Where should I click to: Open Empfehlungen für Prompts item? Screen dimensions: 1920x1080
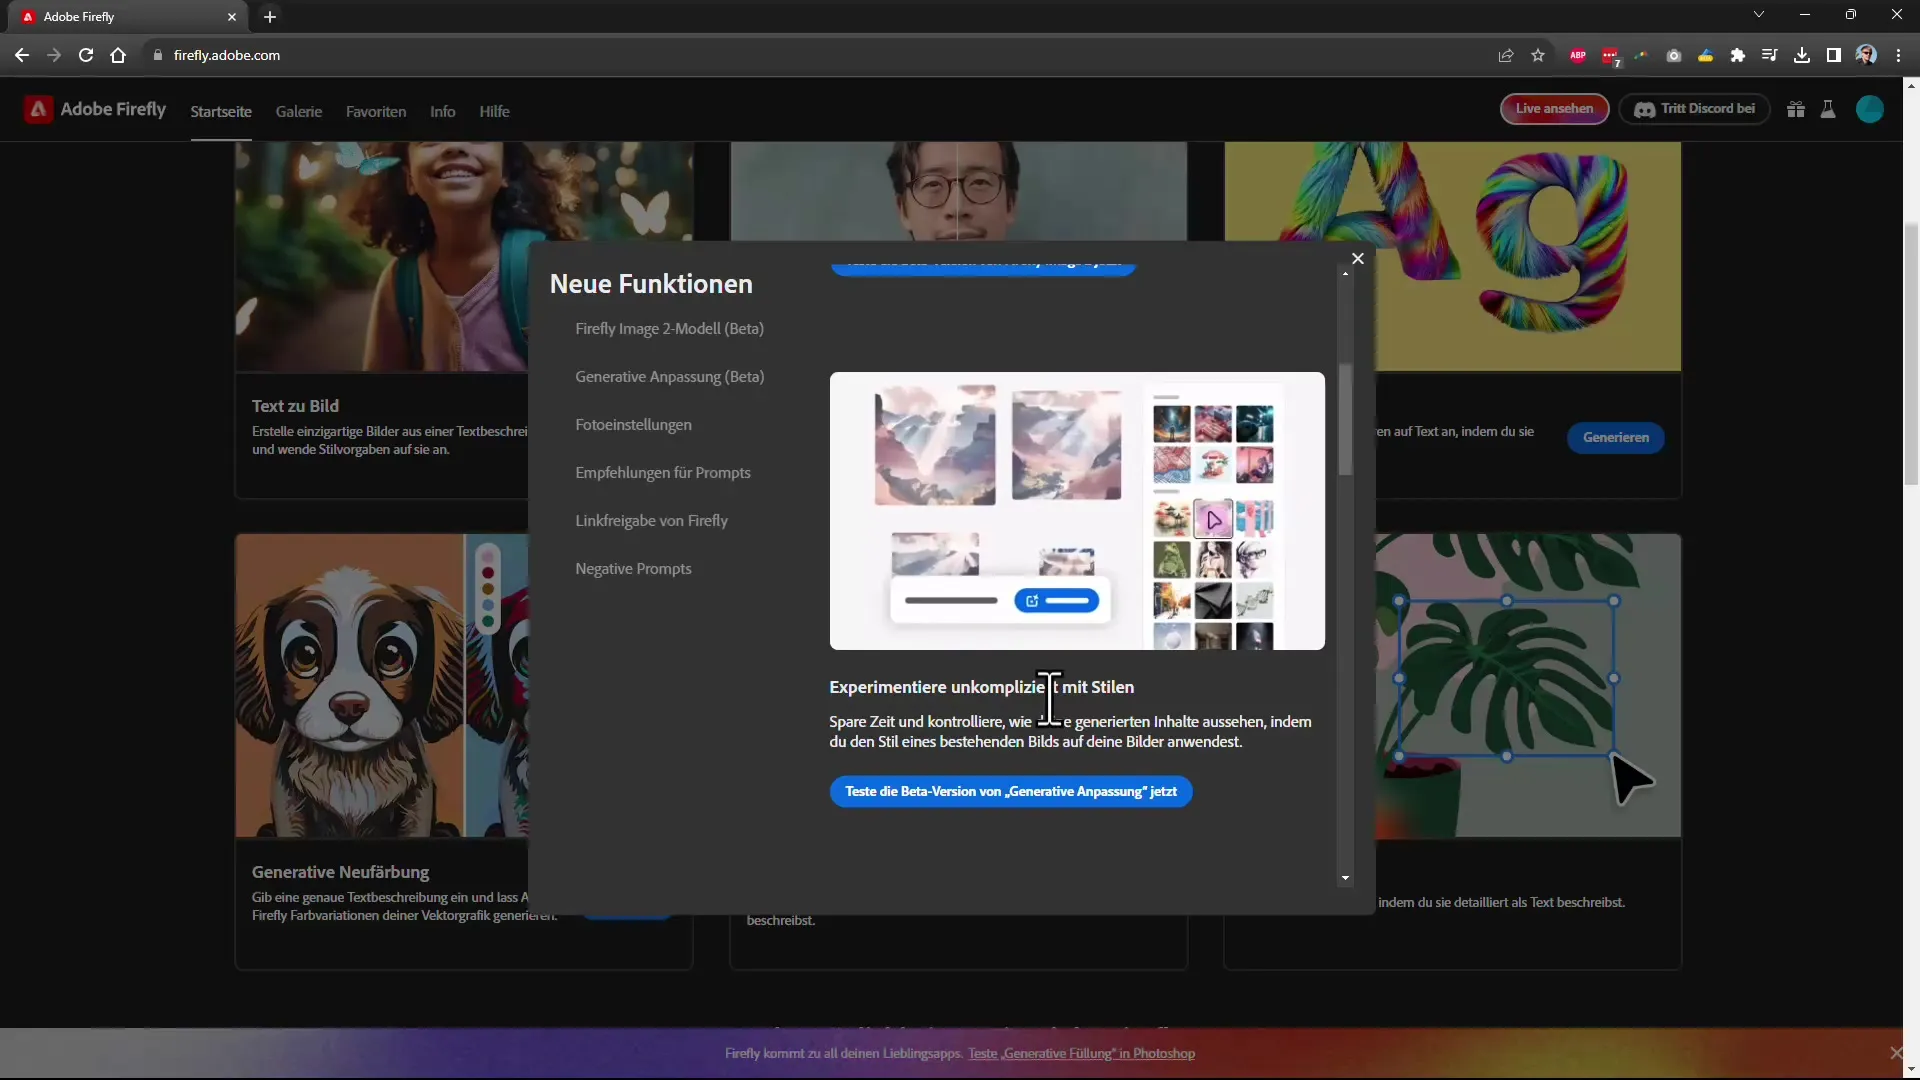click(x=662, y=473)
